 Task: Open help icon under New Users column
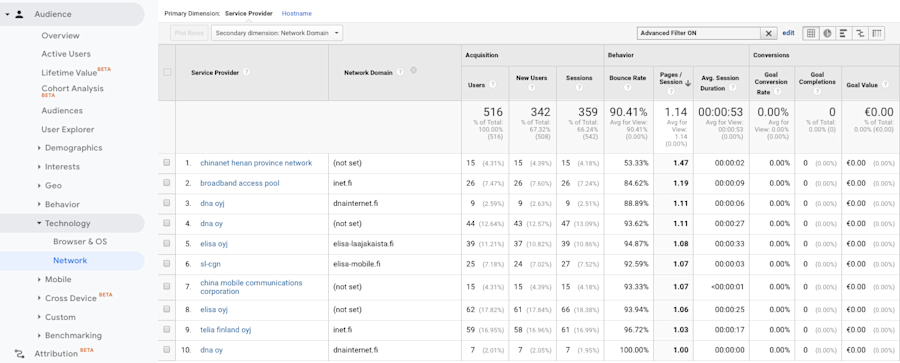click(532, 88)
